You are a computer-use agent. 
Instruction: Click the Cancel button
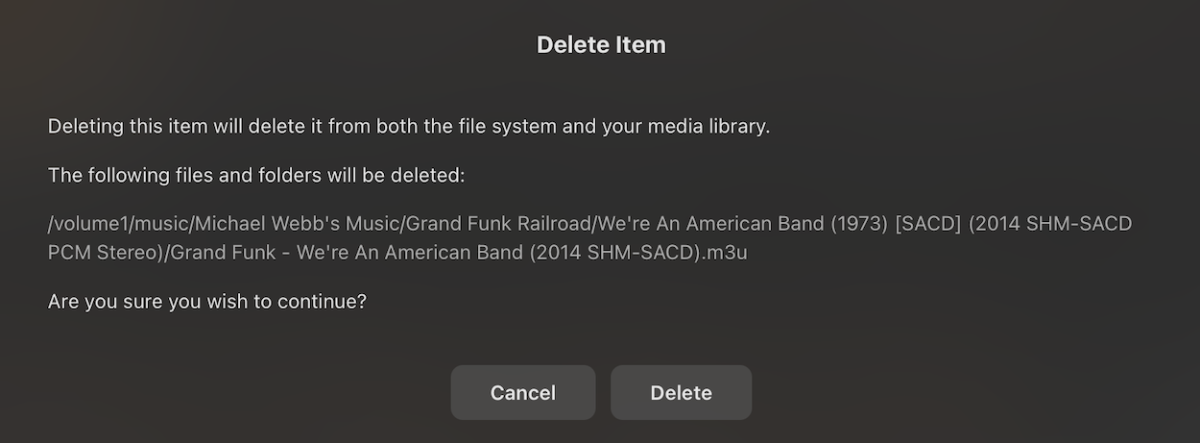click(x=523, y=393)
